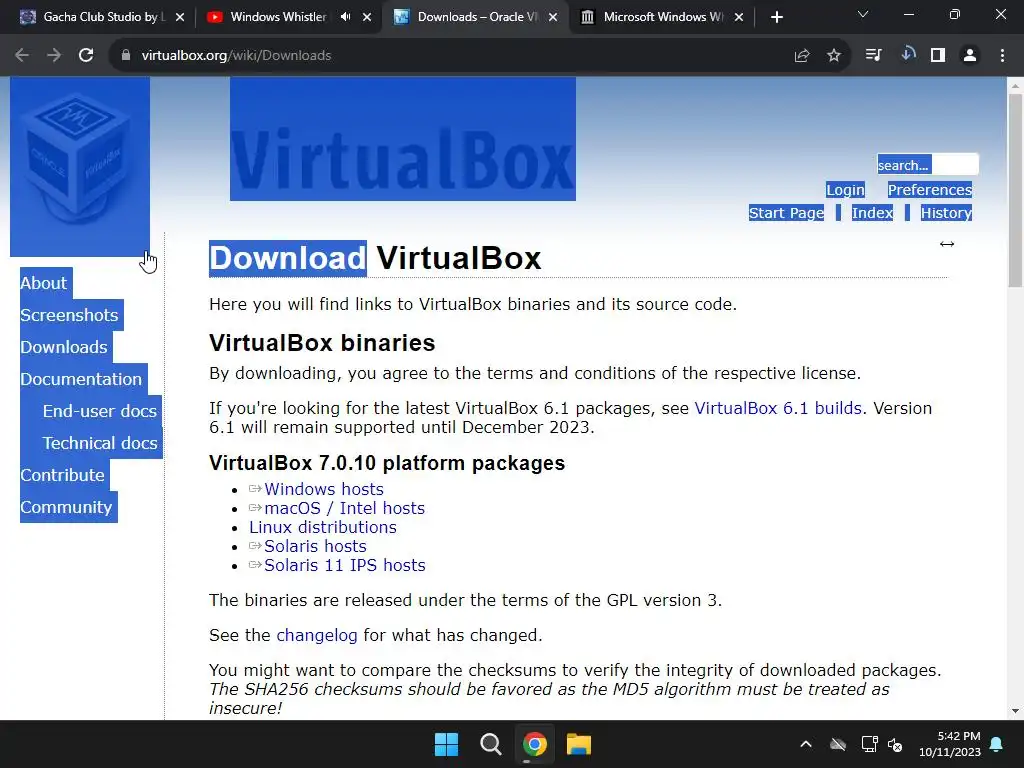
Task: Click the scrollbar down arrow
Action: point(1015,711)
